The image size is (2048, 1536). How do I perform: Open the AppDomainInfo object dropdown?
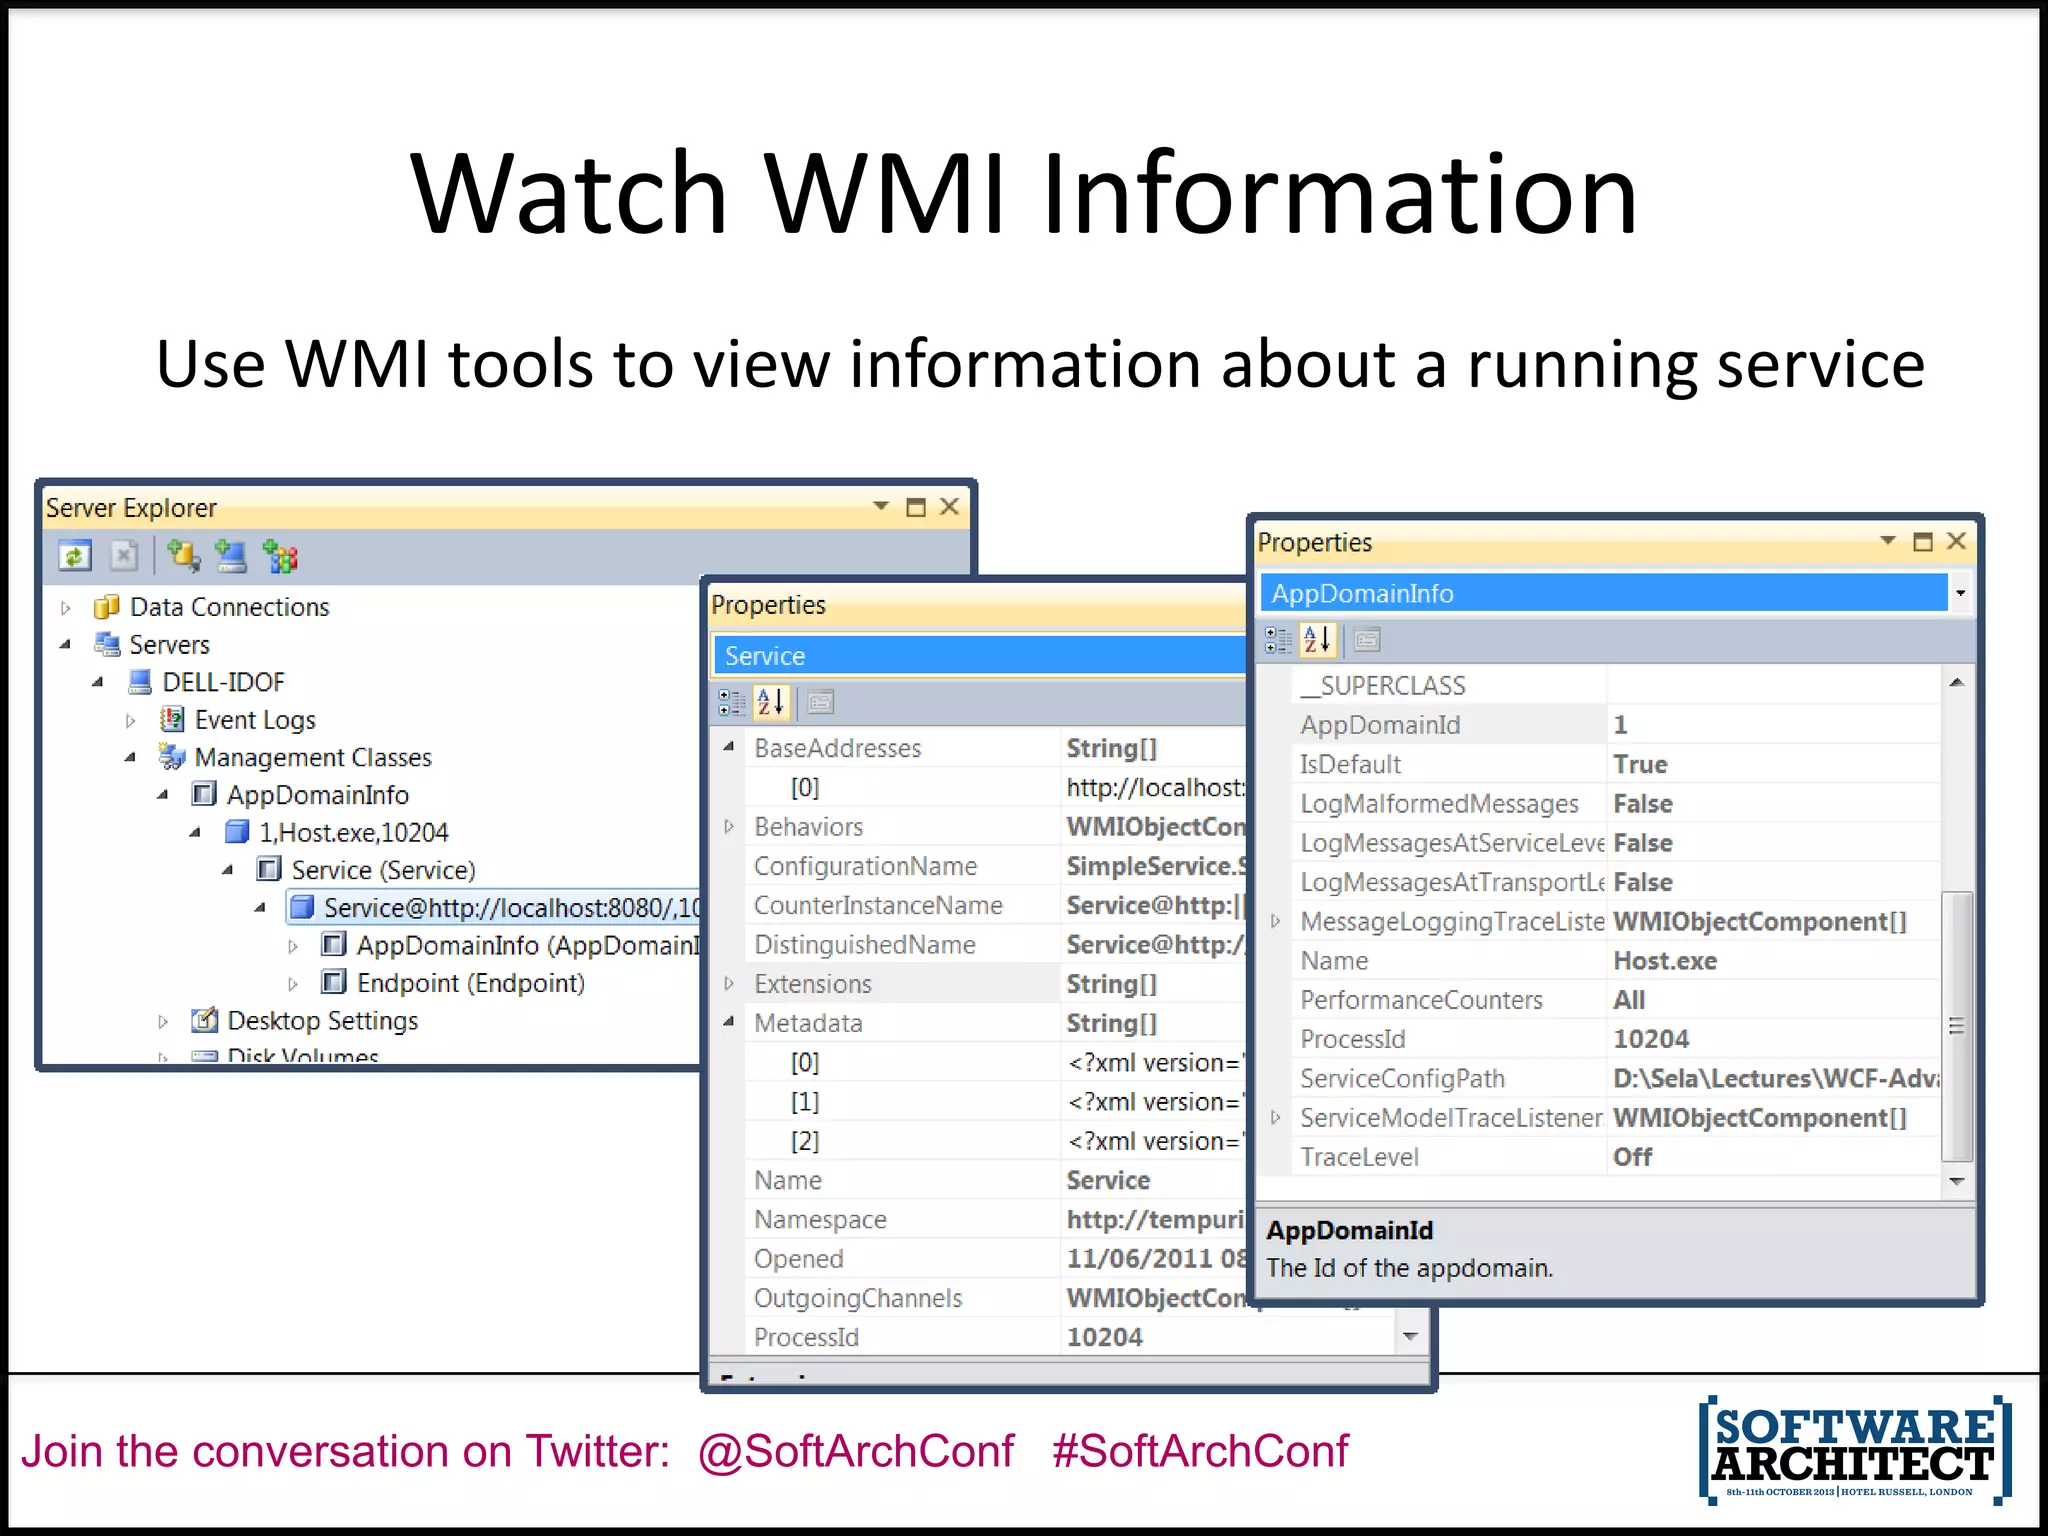coord(1960,593)
